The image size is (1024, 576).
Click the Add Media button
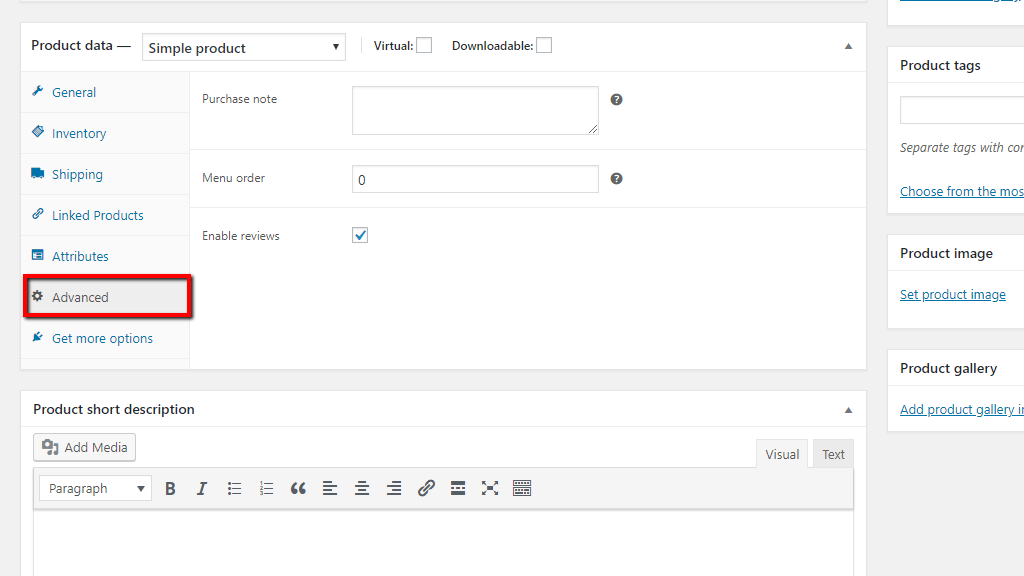84,447
